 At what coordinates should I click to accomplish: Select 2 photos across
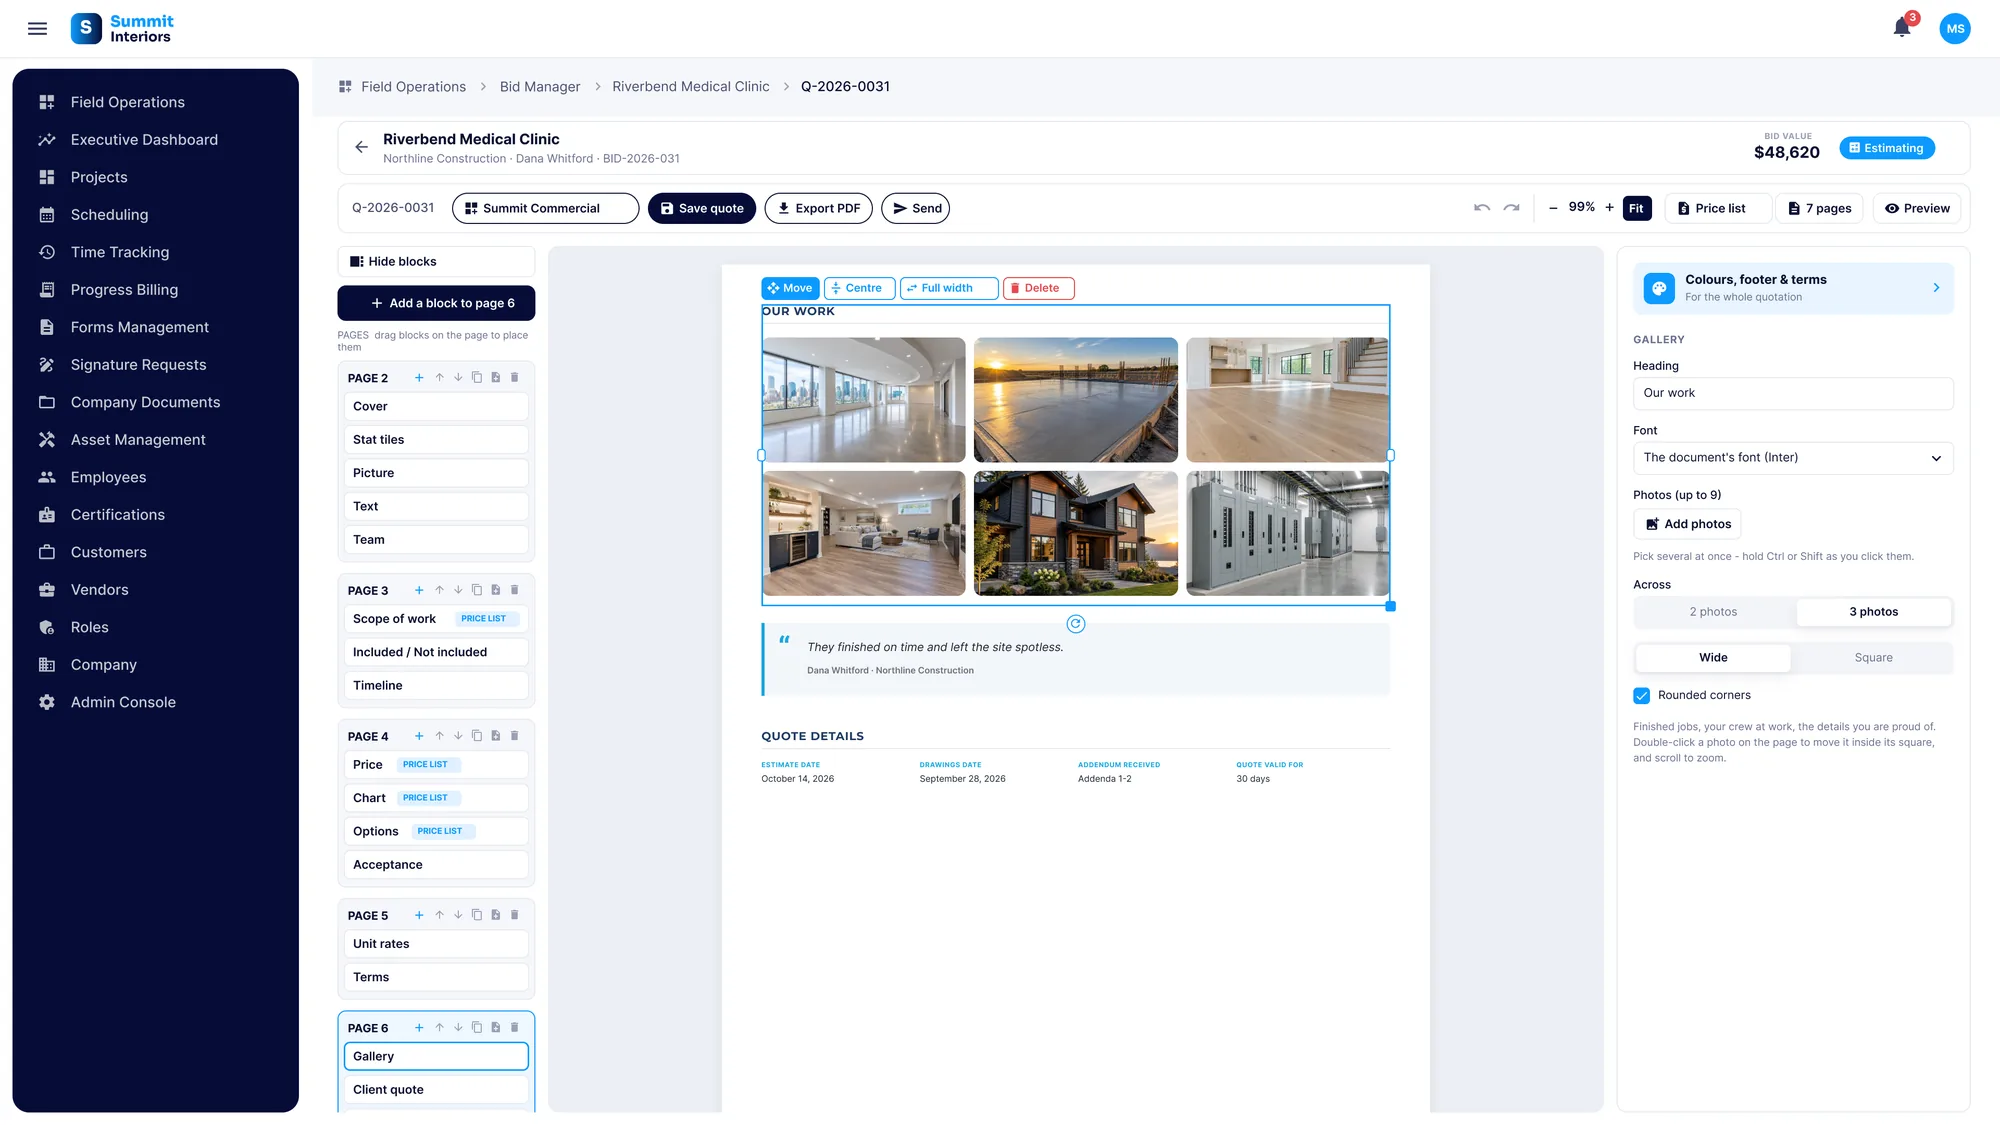[1713, 612]
